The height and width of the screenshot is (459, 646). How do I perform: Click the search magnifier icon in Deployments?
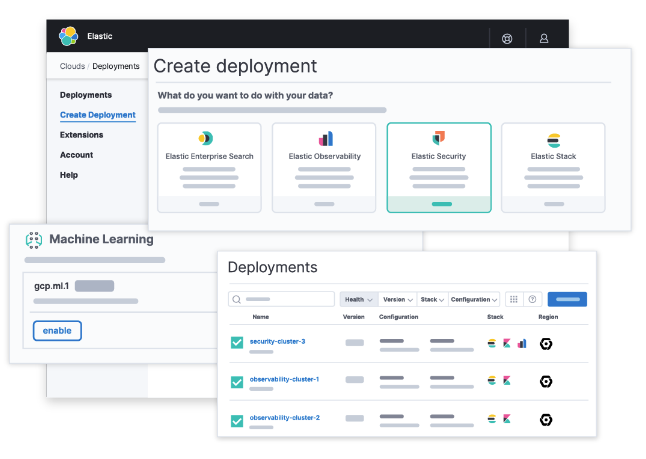click(x=236, y=299)
